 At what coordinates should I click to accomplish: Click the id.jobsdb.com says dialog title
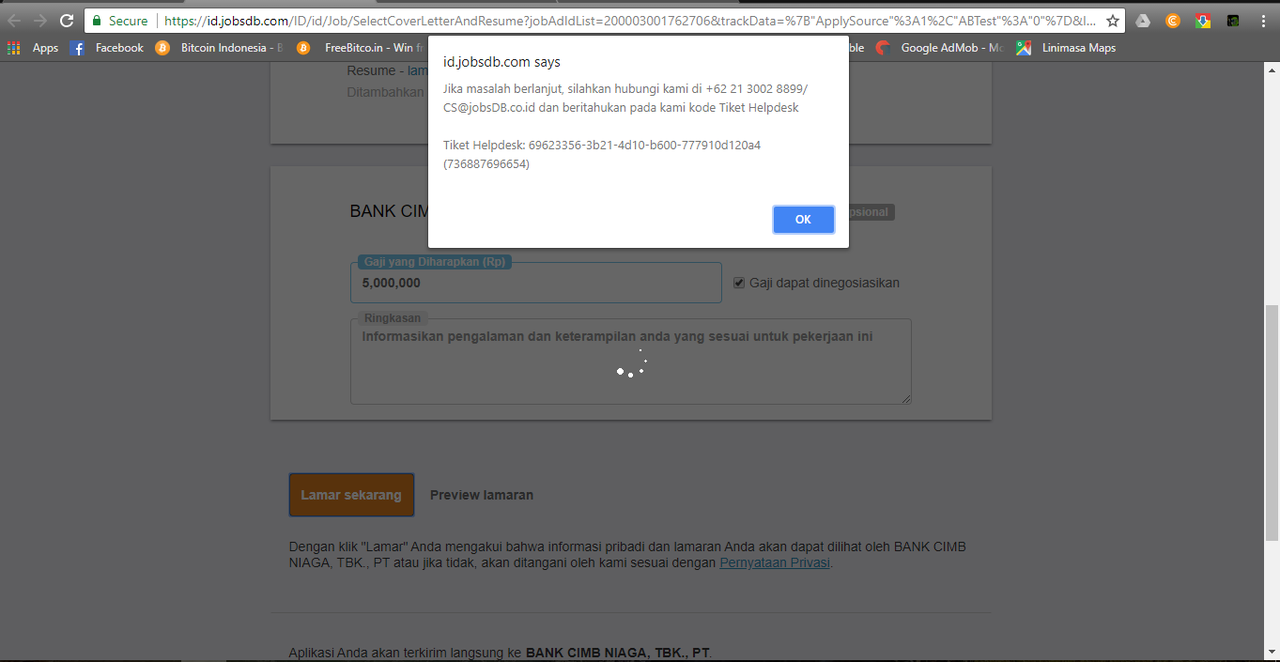pos(502,62)
